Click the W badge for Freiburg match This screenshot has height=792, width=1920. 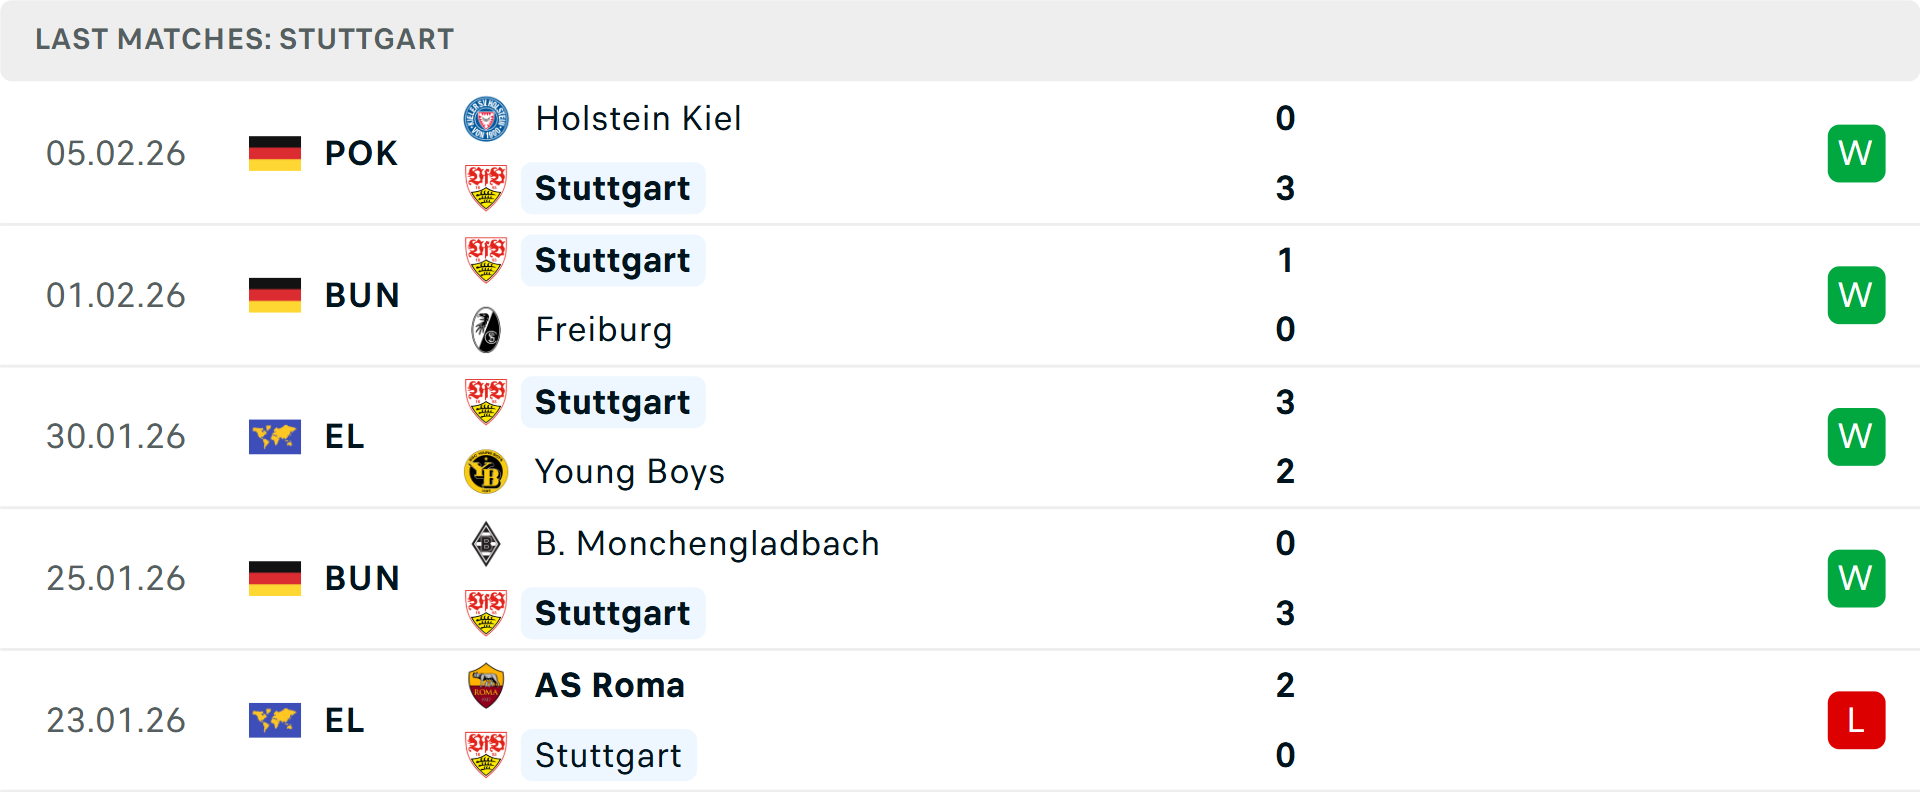pos(1856,295)
